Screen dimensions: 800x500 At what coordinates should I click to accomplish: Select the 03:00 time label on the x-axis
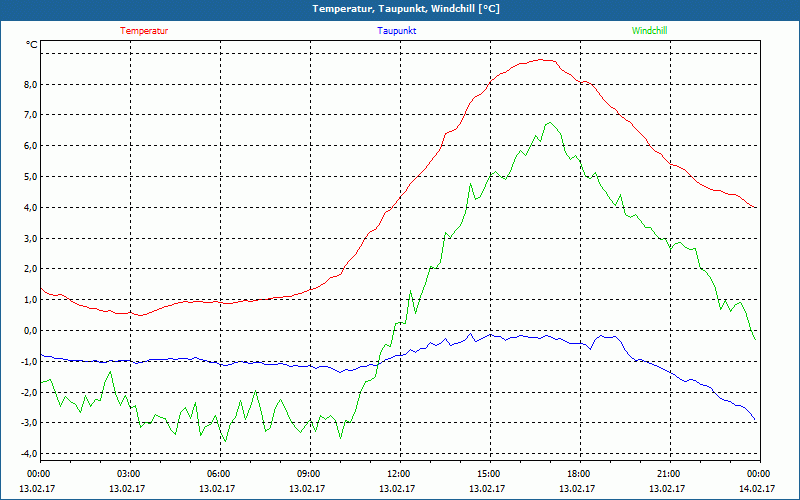(x=129, y=474)
